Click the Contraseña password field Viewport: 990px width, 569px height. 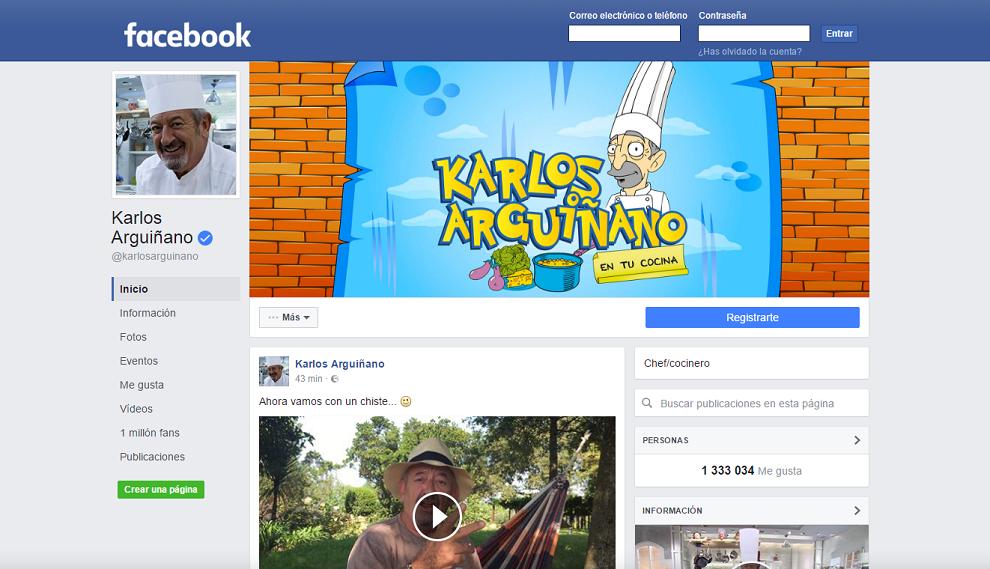pyautogui.click(x=754, y=34)
